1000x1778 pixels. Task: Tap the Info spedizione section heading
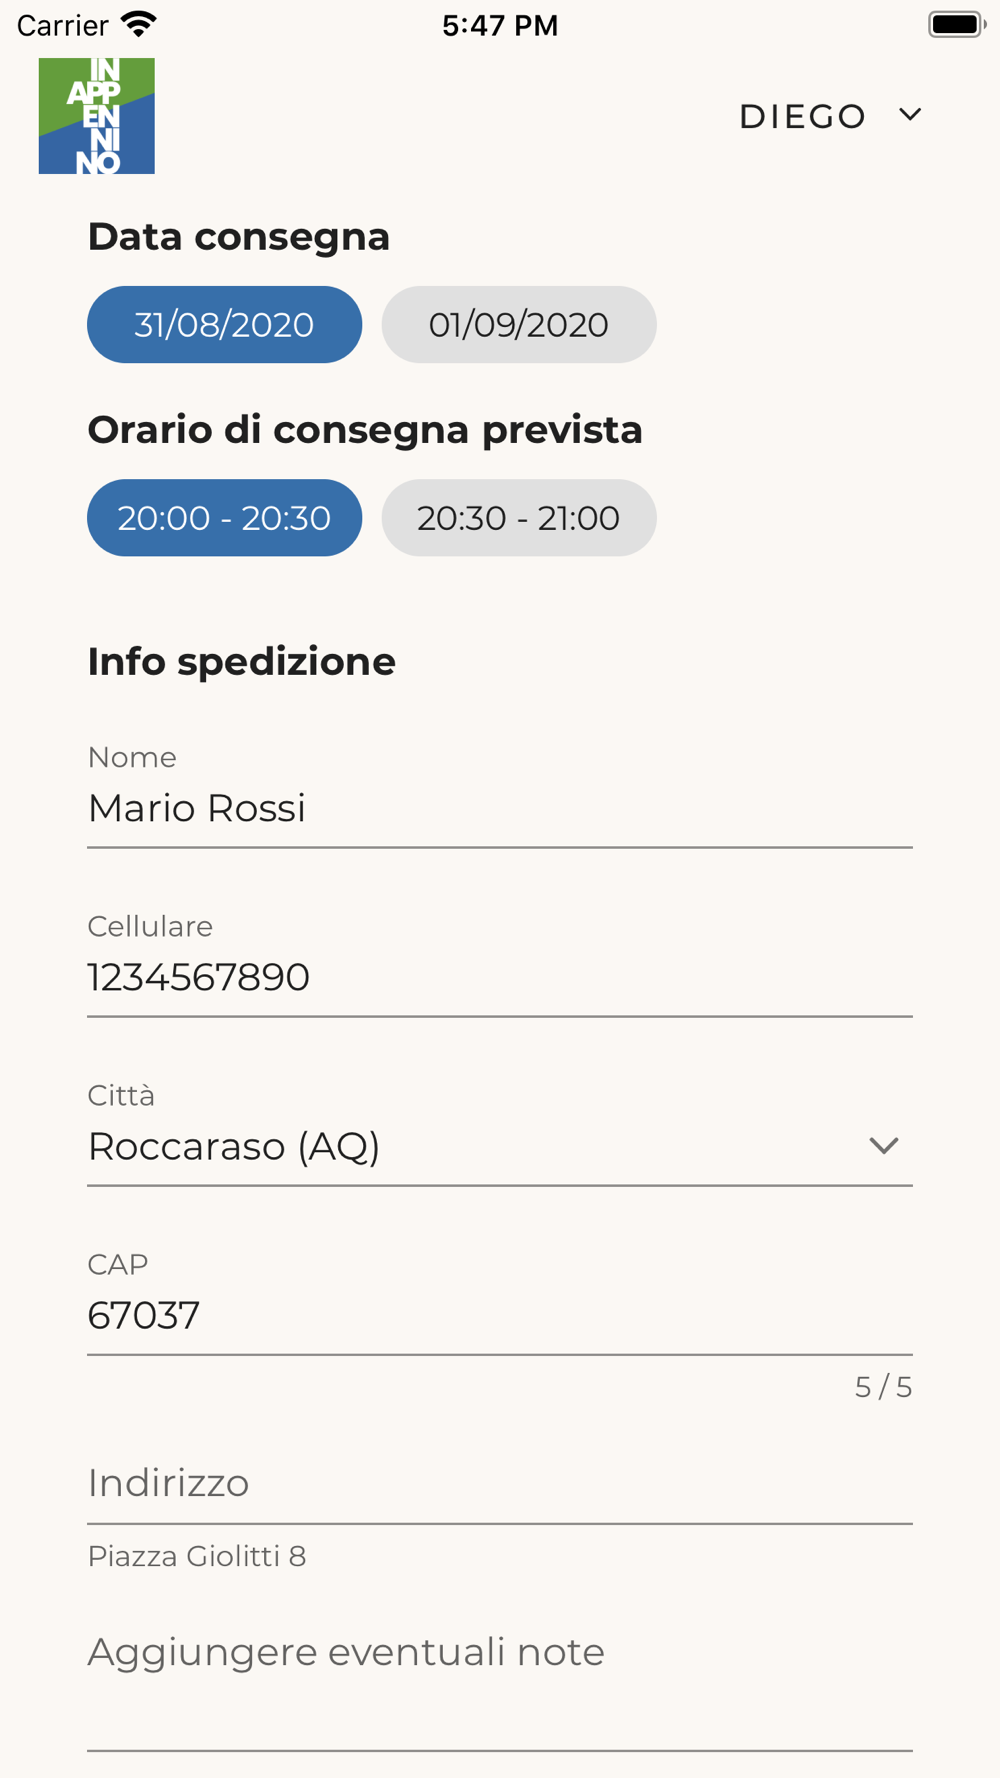(x=241, y=661)
